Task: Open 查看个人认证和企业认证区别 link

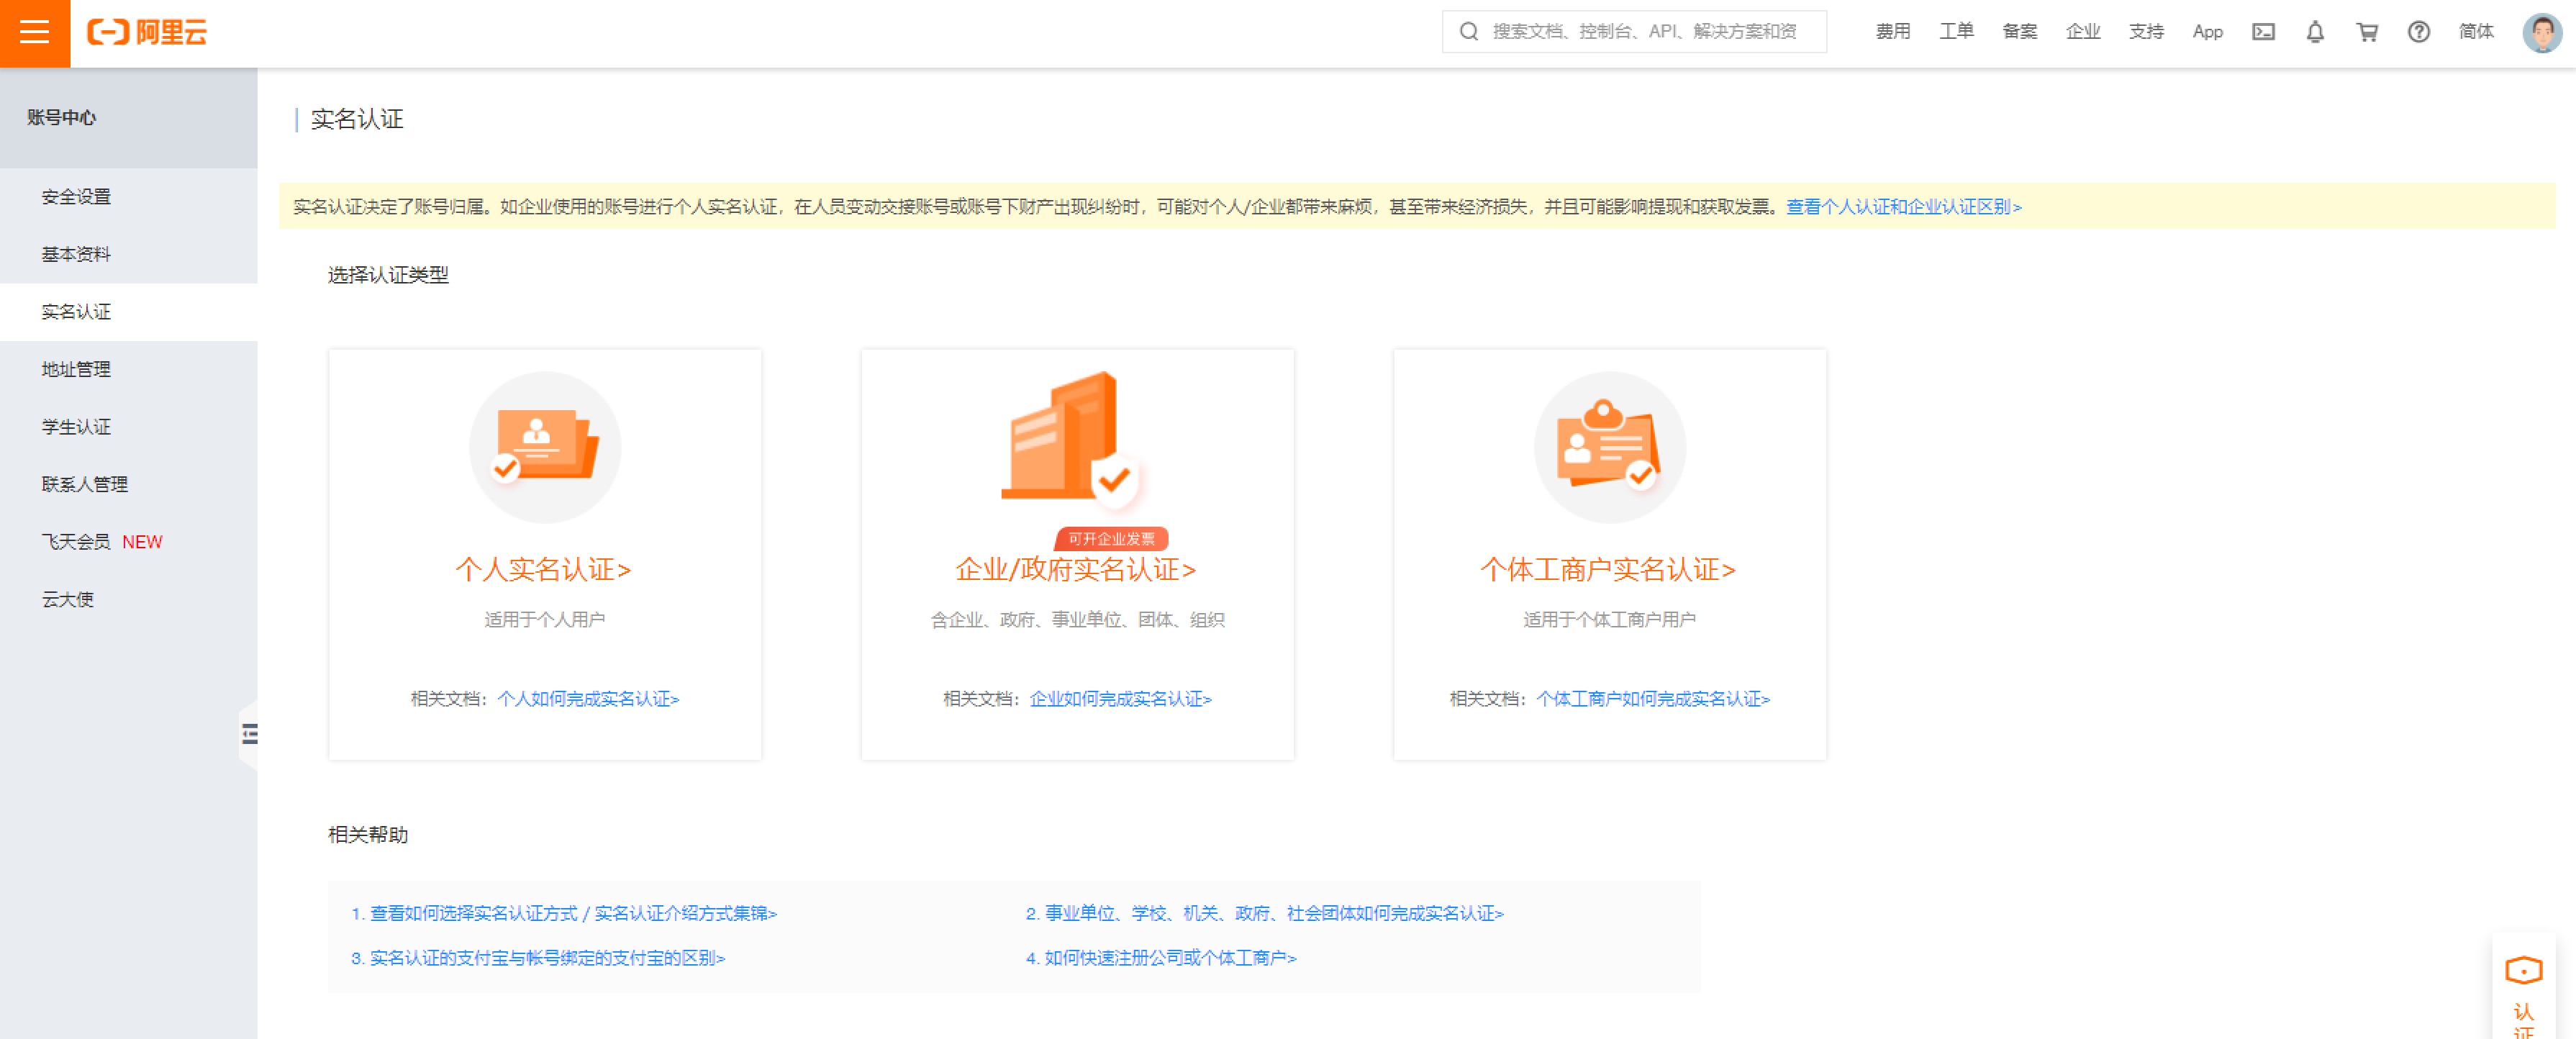Action: click(1903, 207)
